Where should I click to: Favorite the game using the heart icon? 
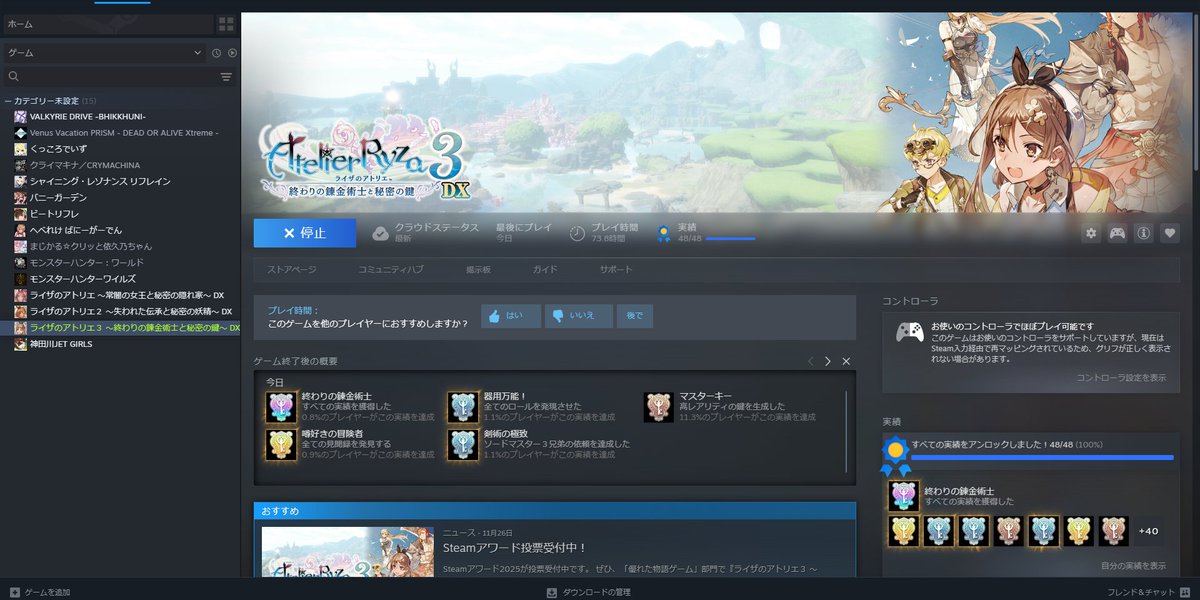pyautogui.click(x=1170, y=233)
